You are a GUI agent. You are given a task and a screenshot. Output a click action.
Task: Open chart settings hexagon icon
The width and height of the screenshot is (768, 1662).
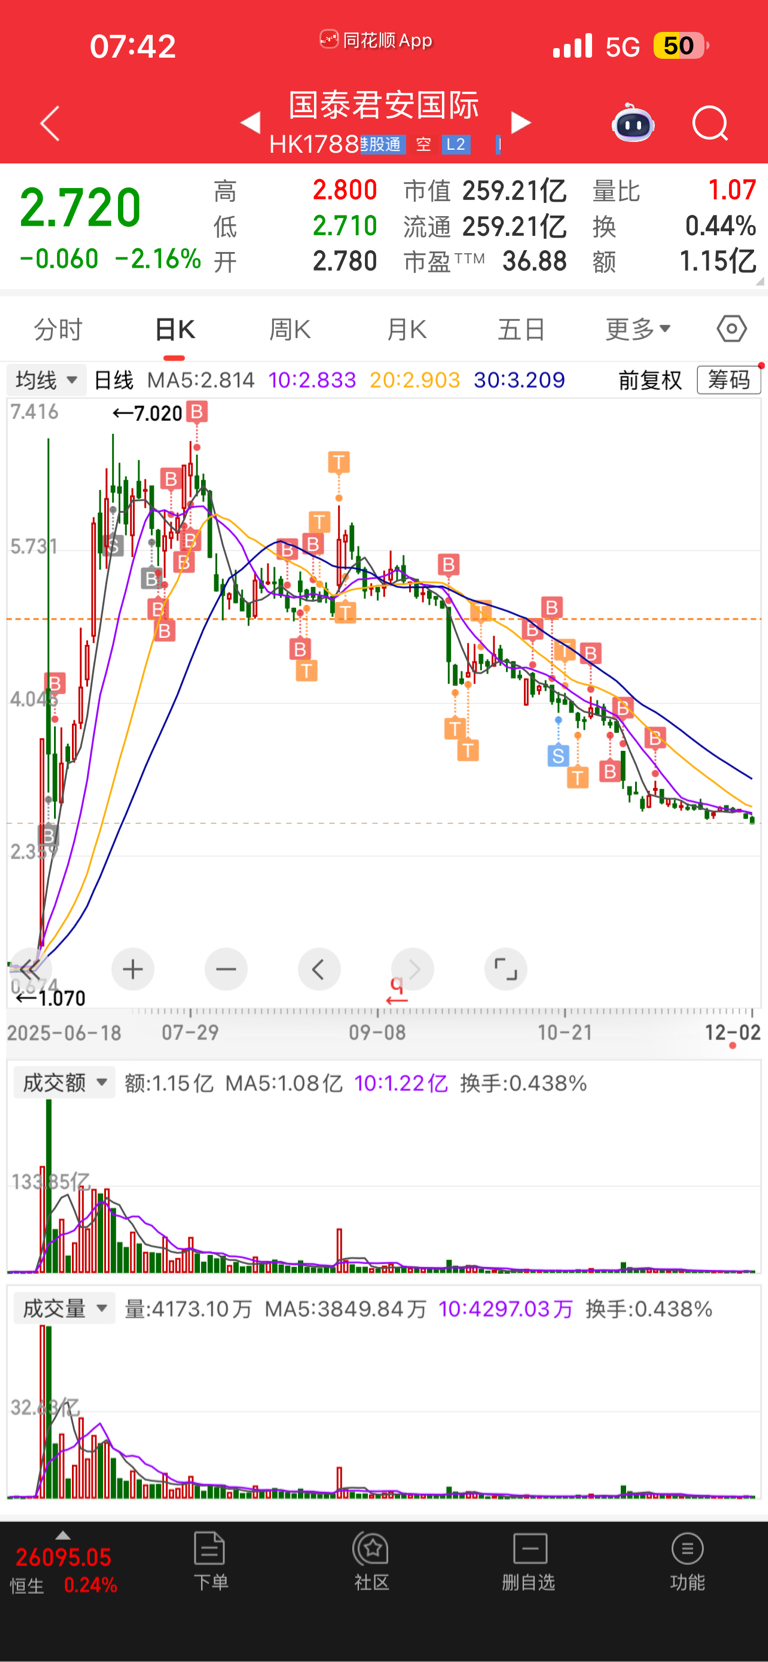pos(732,328)
